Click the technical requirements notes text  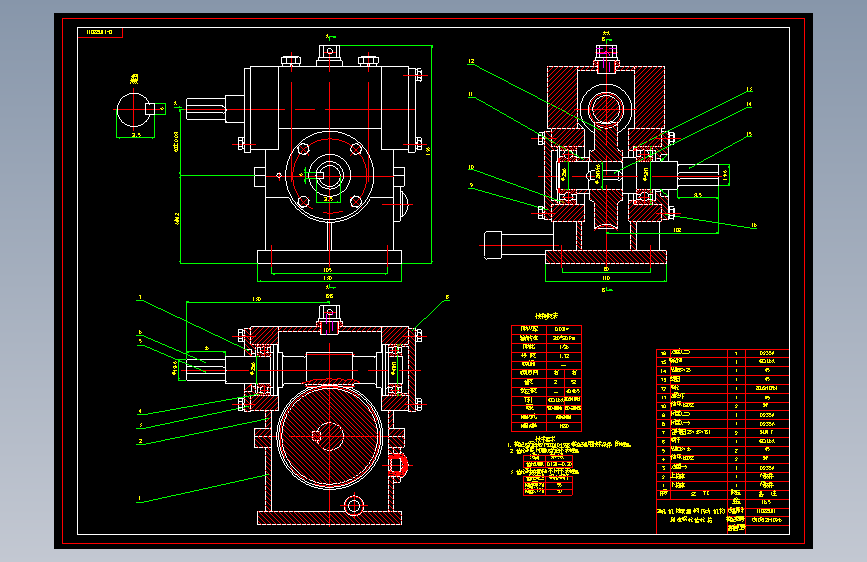[570, 468]
